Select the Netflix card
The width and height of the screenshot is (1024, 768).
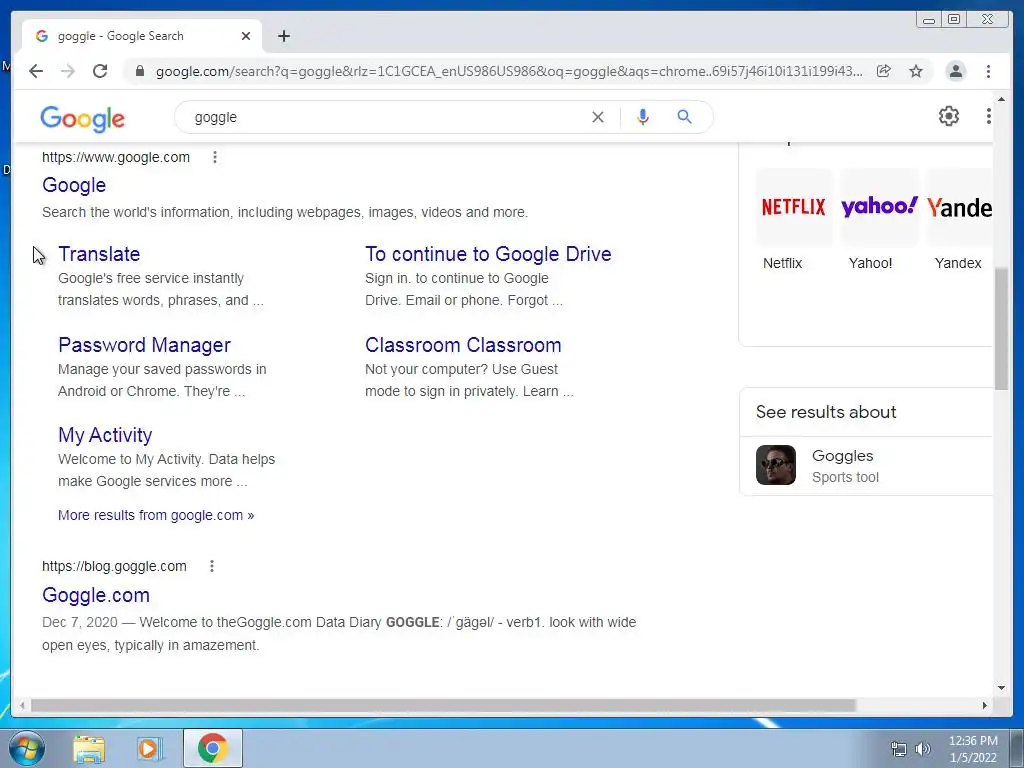(x=793, y=221)
